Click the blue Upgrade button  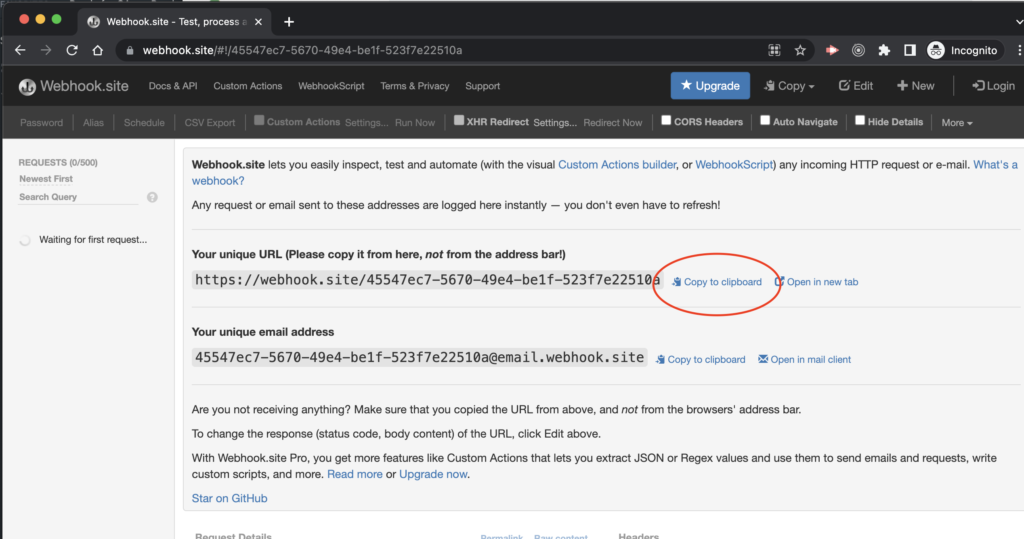[x=710, y=86]
